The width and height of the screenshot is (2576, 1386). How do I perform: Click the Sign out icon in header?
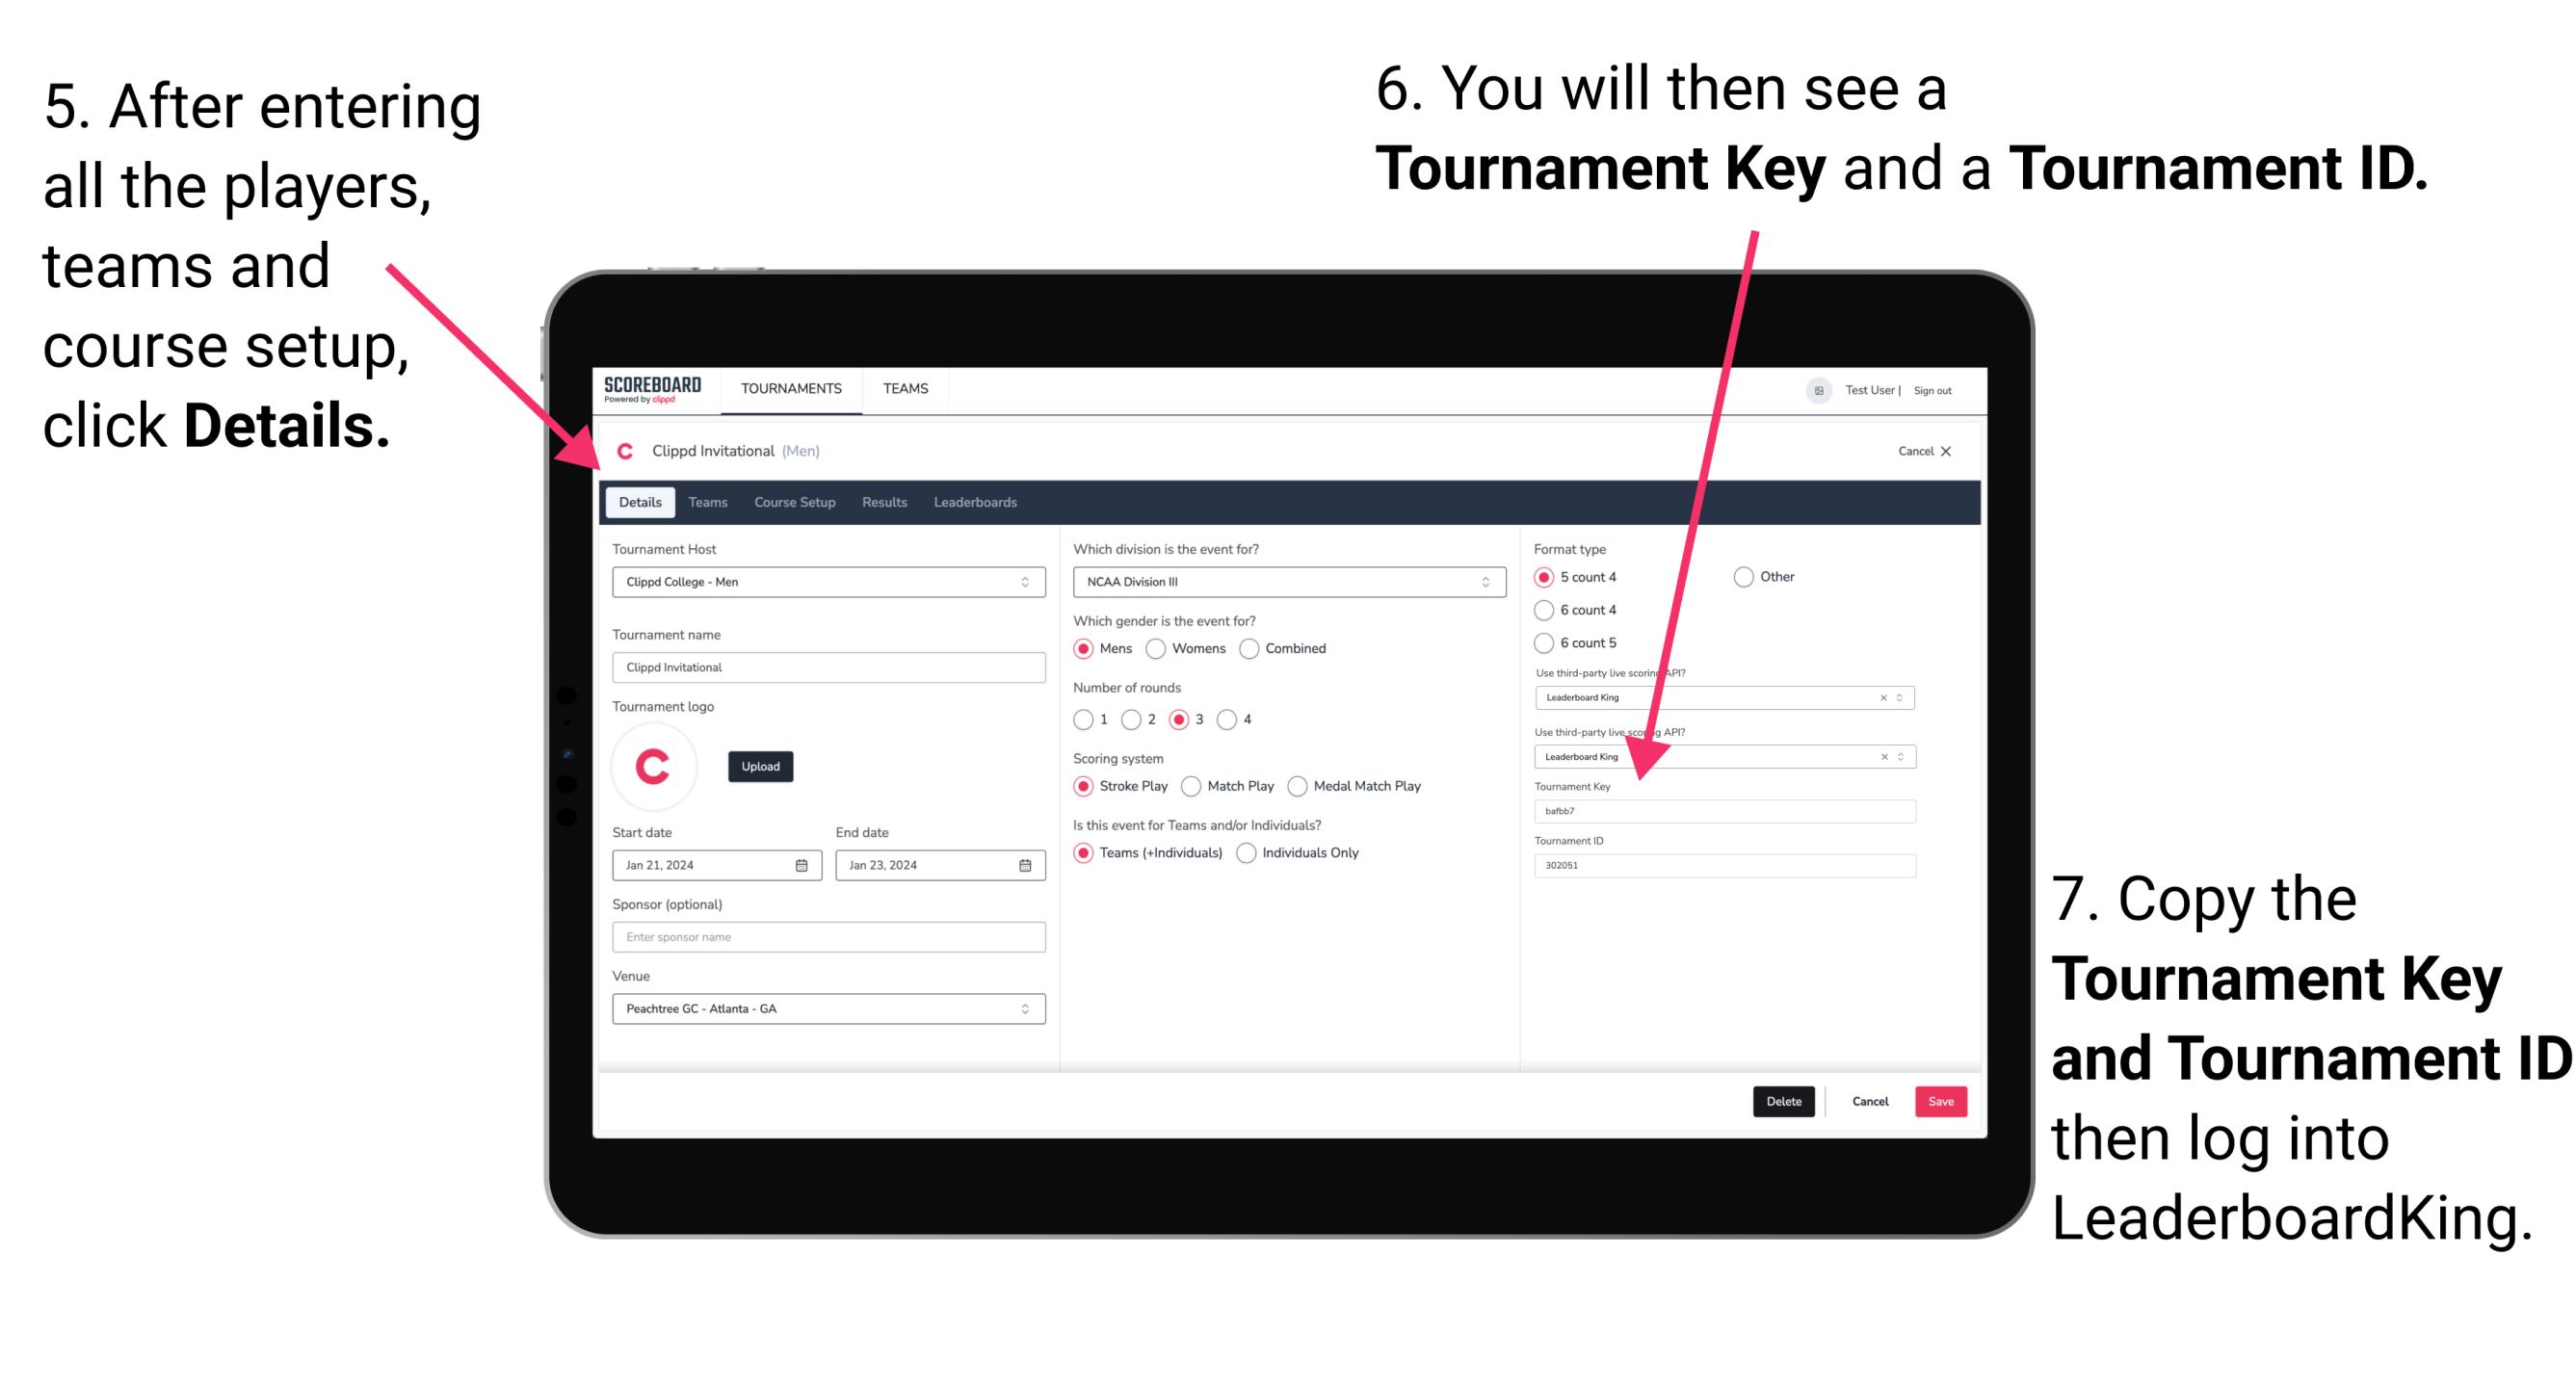[1944, 389]
